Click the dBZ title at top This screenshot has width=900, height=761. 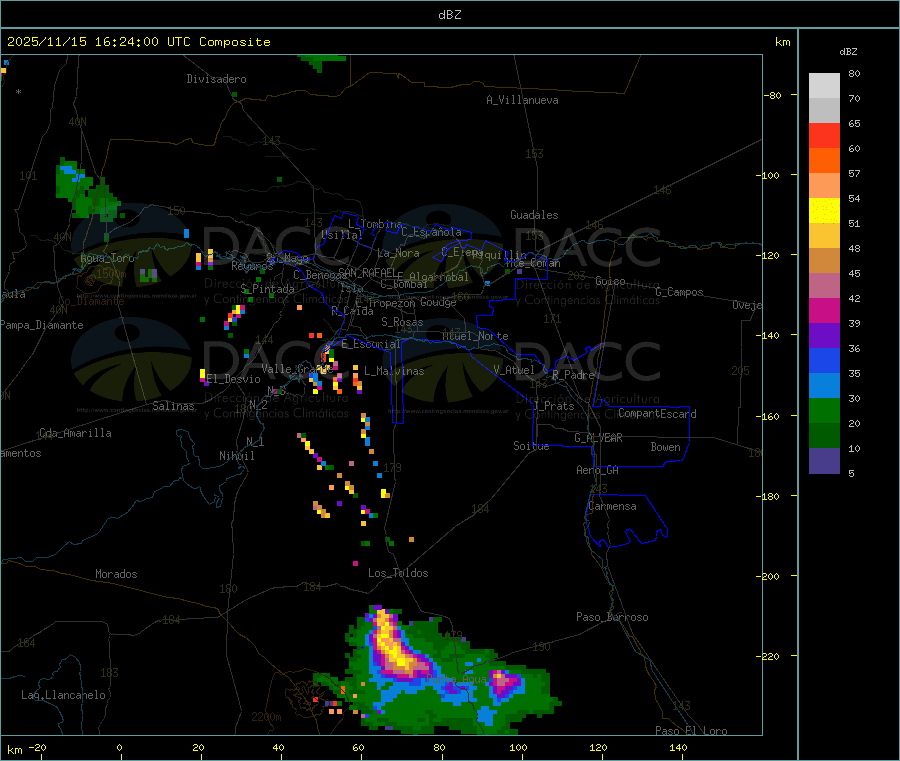coord(449,15)
